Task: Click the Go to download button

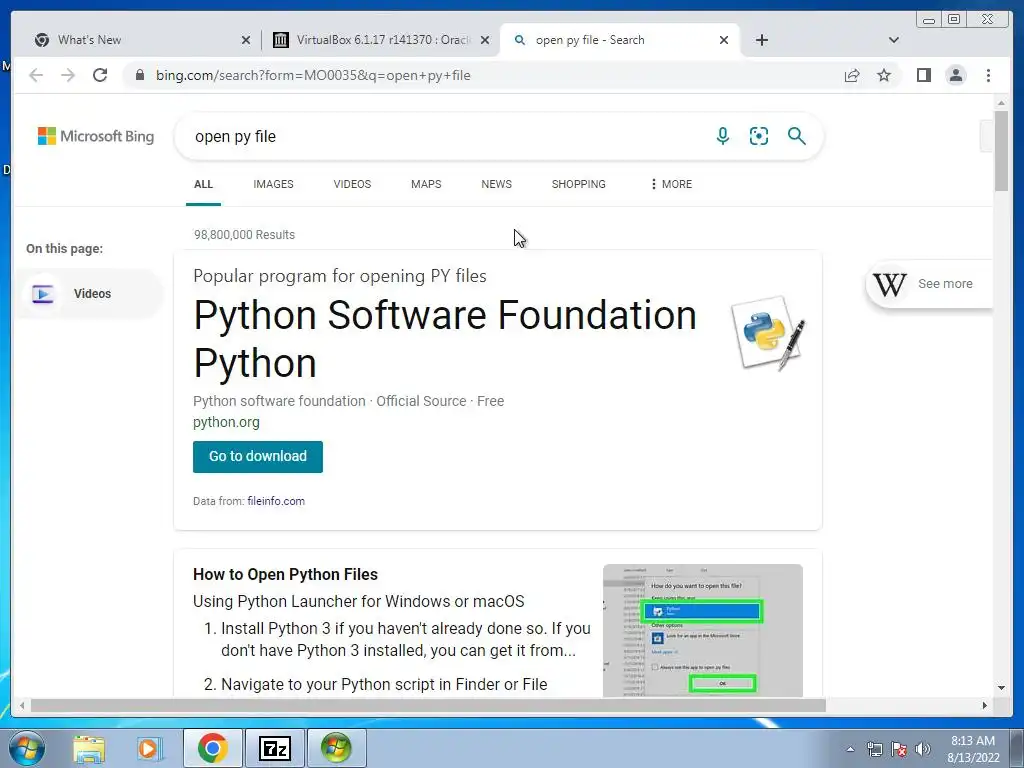Action: pyautogui.click(x=258, y=456)
